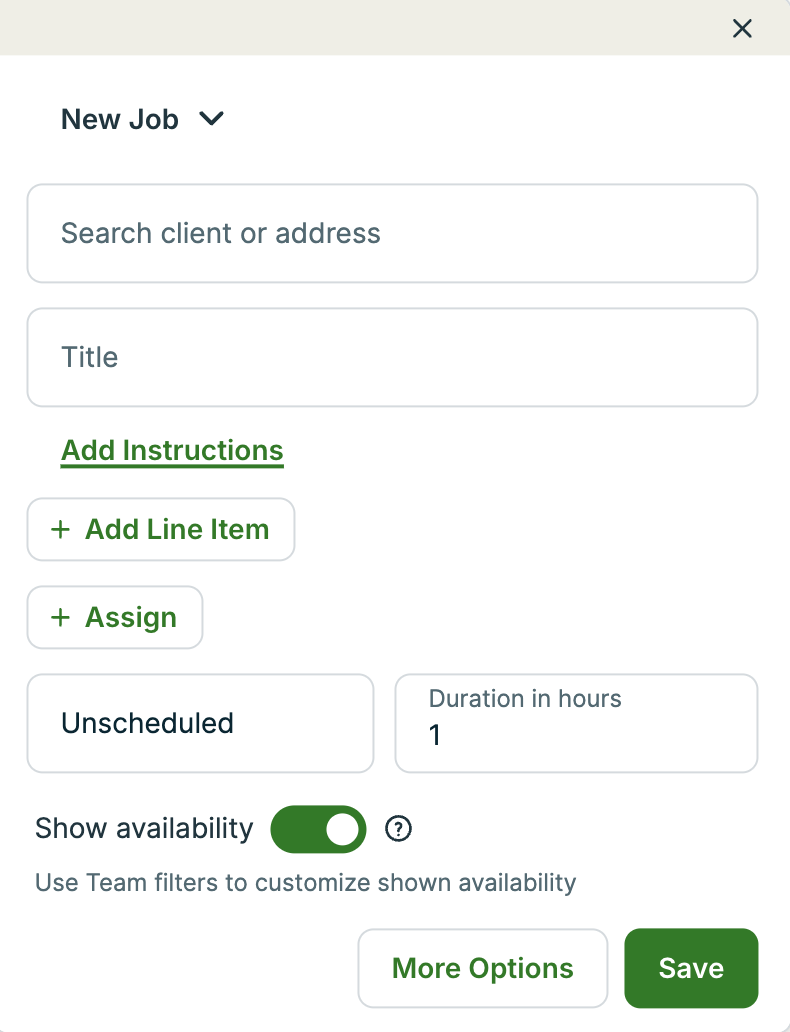Click the Team filters hint text
This screenshot has height=1032, width=790.
[305, 883]
